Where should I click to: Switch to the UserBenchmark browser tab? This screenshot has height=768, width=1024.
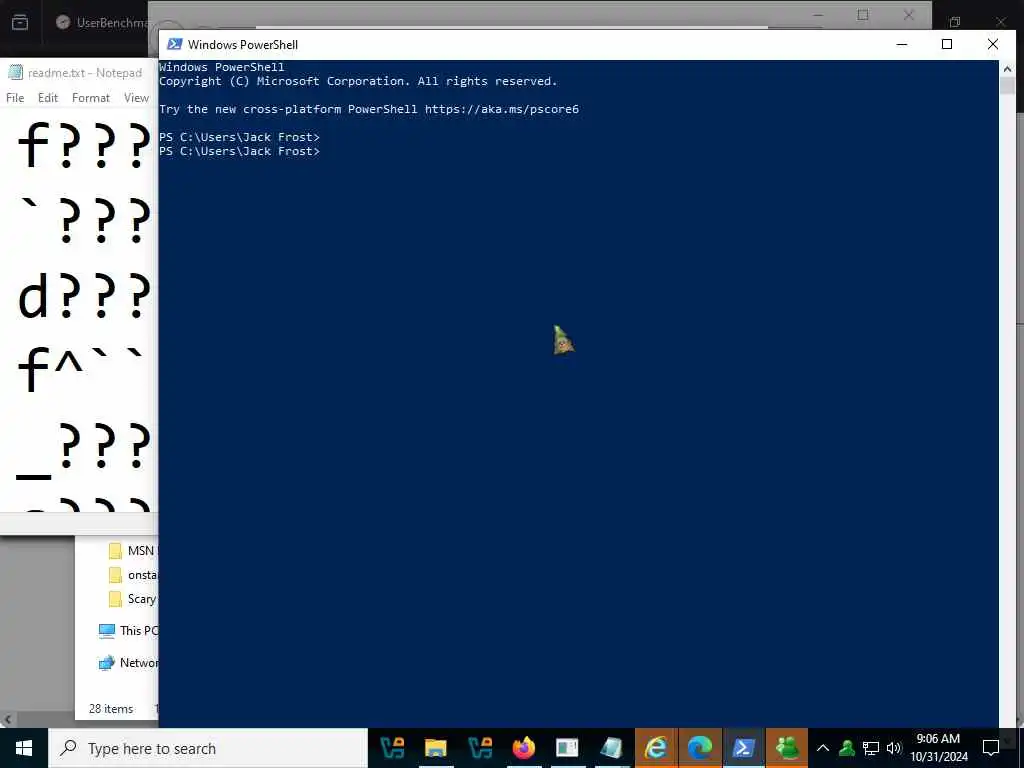[x=102, y=22]
